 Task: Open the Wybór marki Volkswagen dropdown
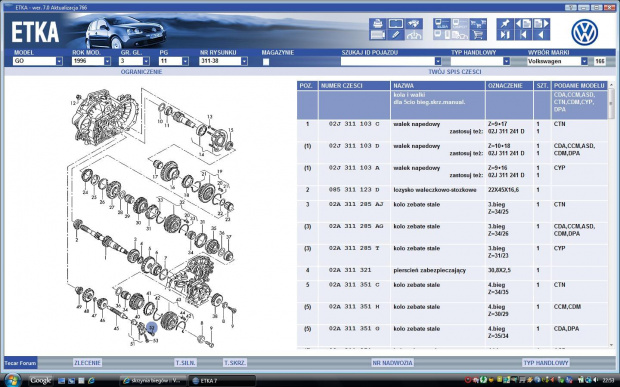pyautogui.click(x=557, y=61)
